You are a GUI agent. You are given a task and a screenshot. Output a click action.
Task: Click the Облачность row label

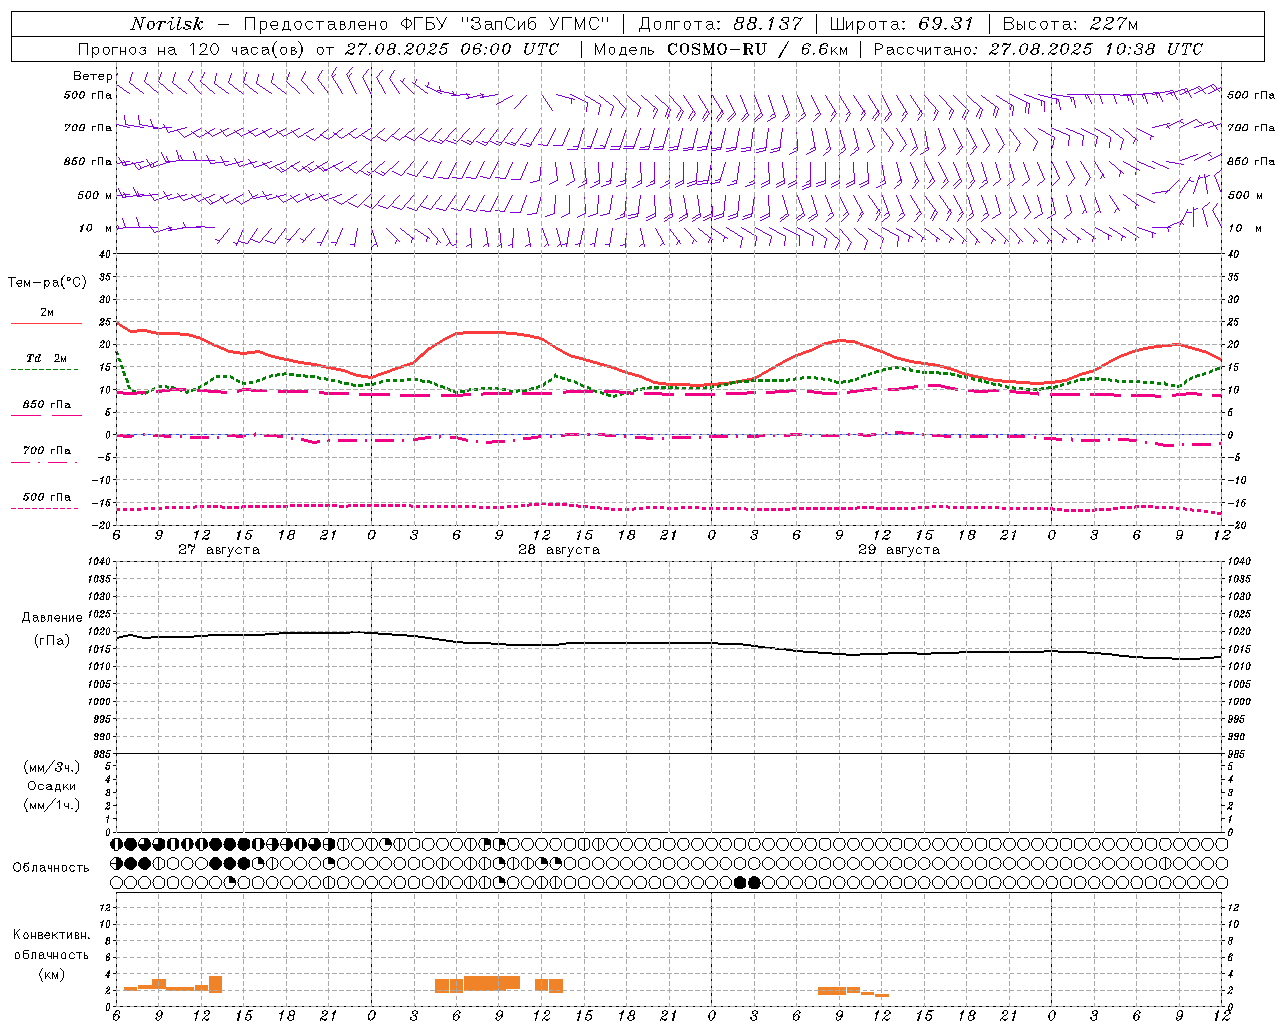51,867
